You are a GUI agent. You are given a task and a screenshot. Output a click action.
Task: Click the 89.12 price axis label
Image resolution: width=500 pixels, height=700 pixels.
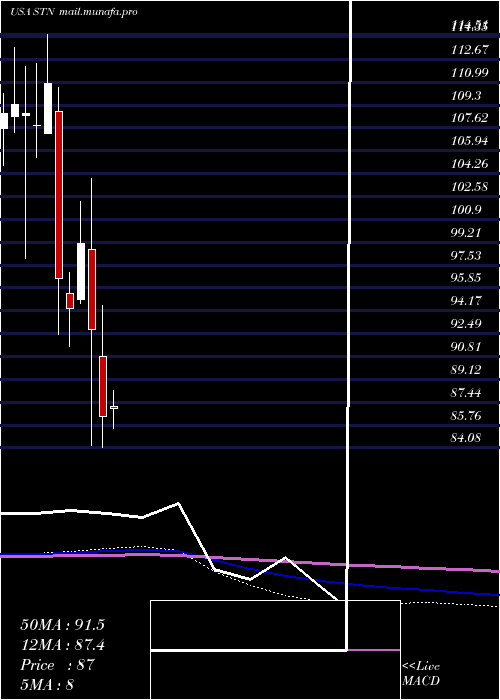tap(466, 370)
